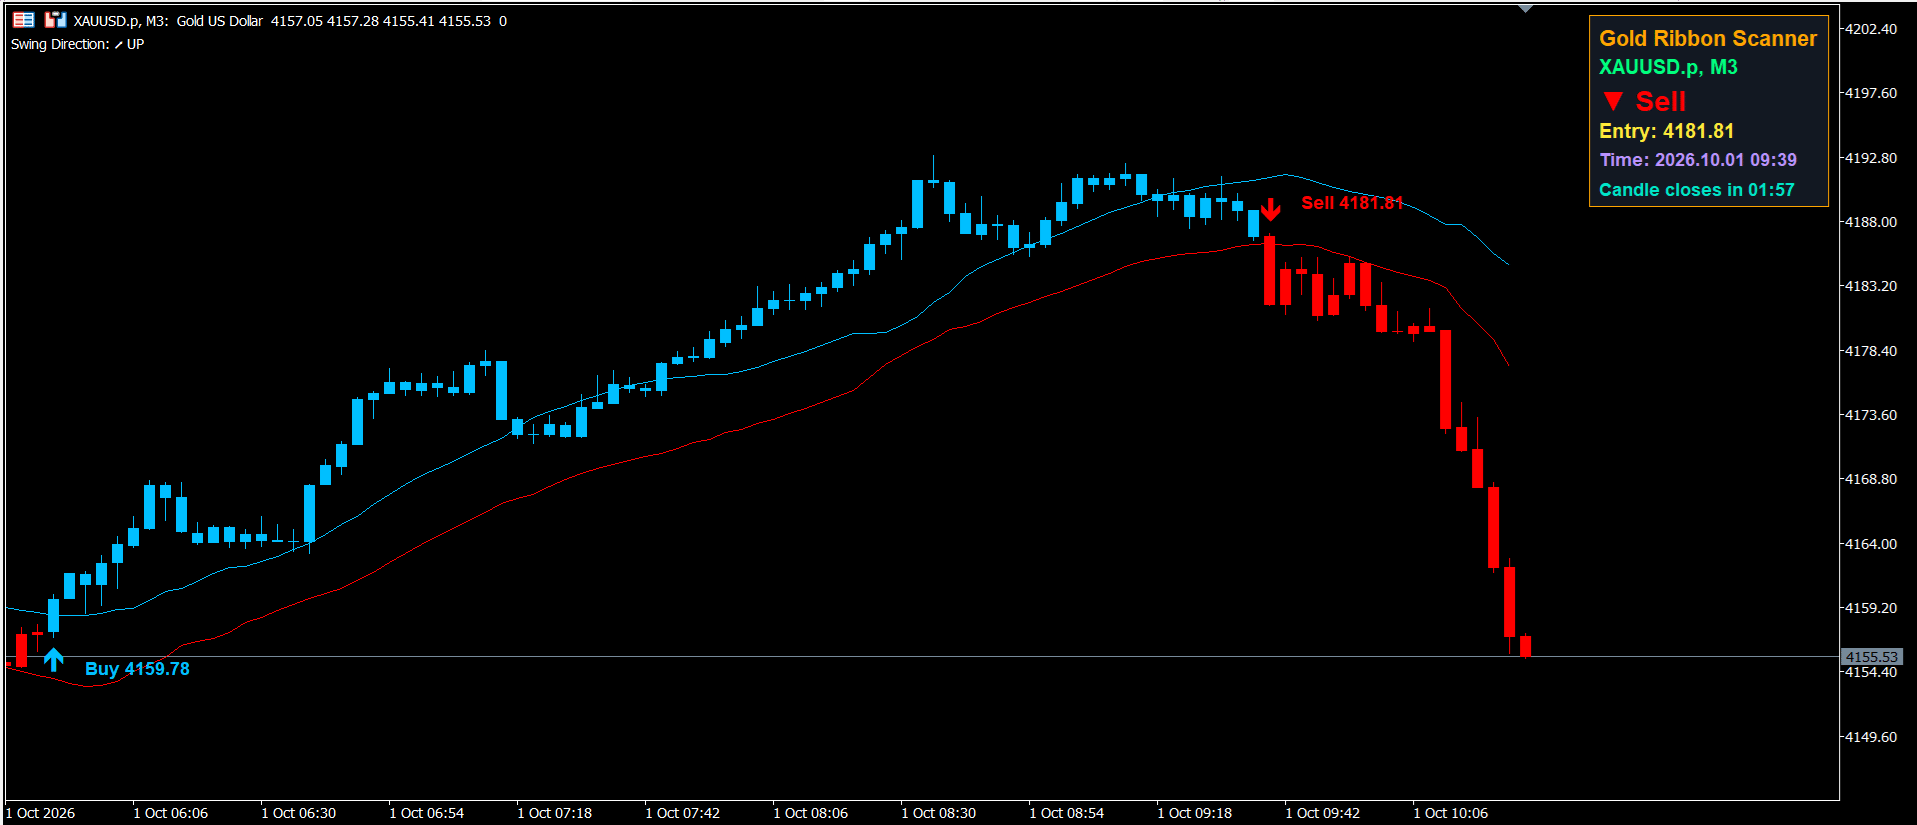Image resolution: width=1917 pixels, height=825 pixels.
Task: Click the 'Sell 4181.81' chart label
Action: [x=1352, y=203]
